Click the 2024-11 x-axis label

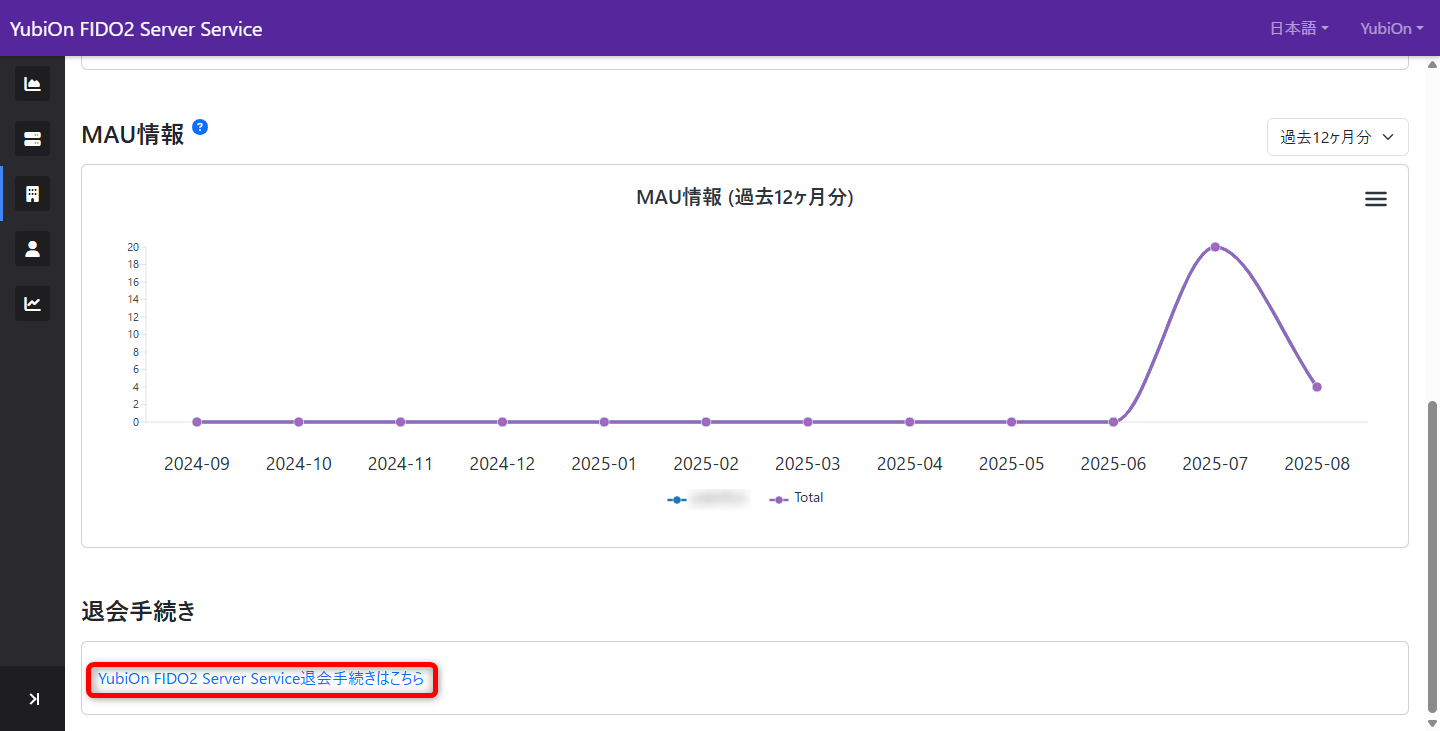pos(400,465)
